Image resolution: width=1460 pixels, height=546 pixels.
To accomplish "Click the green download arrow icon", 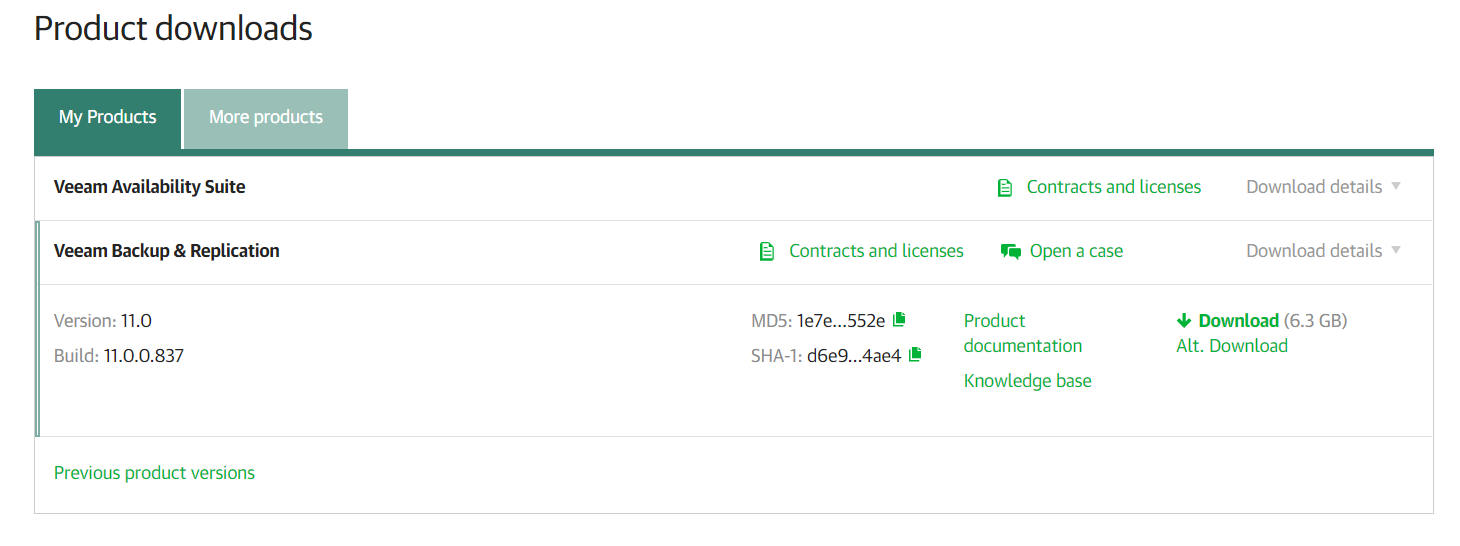I will click(x=1184, y=321).
